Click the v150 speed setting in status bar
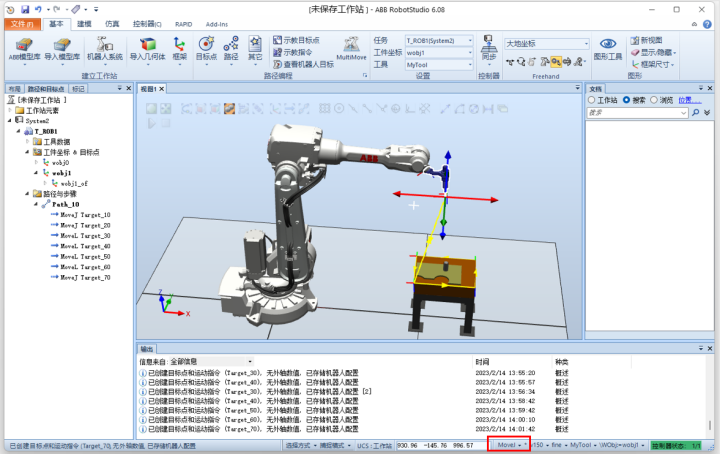This screenshot has width=721, height=454. [540, 445]
